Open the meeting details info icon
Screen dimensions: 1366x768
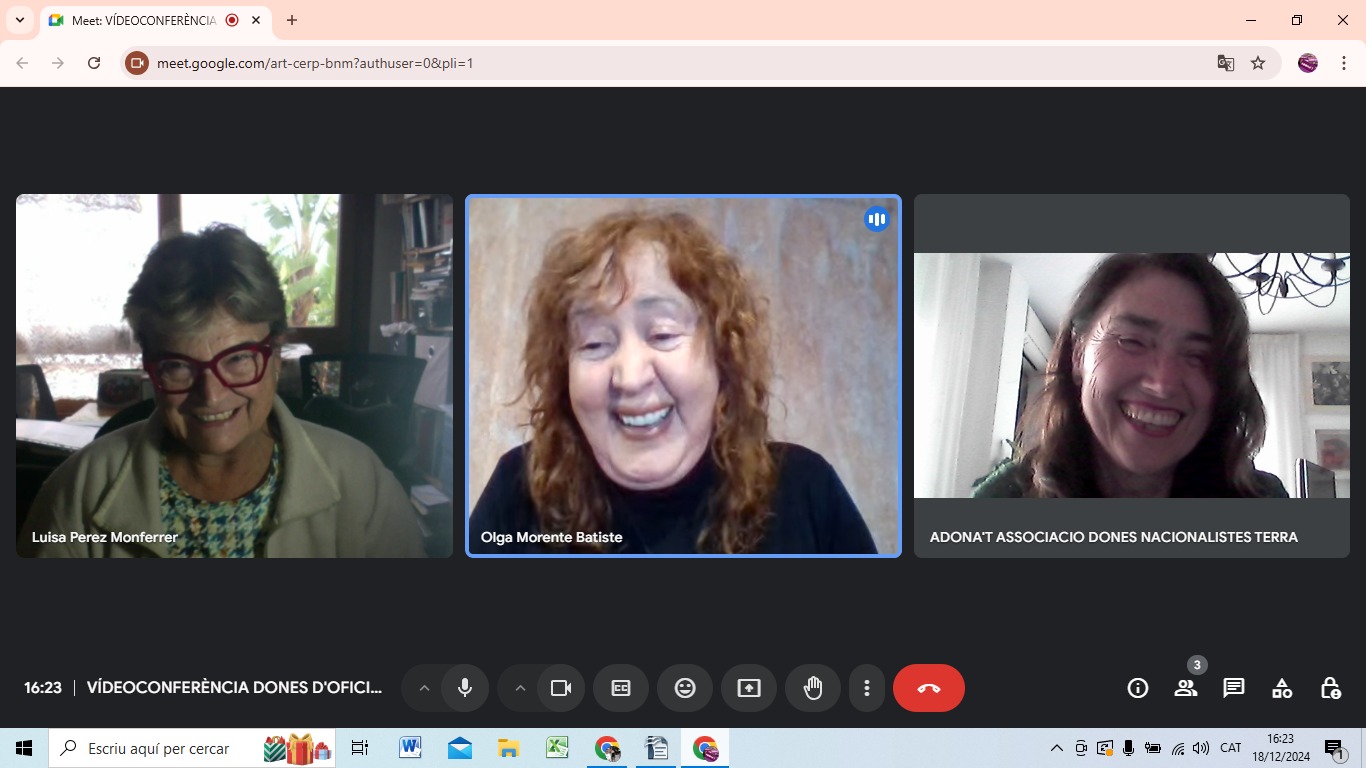(1137, 688)
